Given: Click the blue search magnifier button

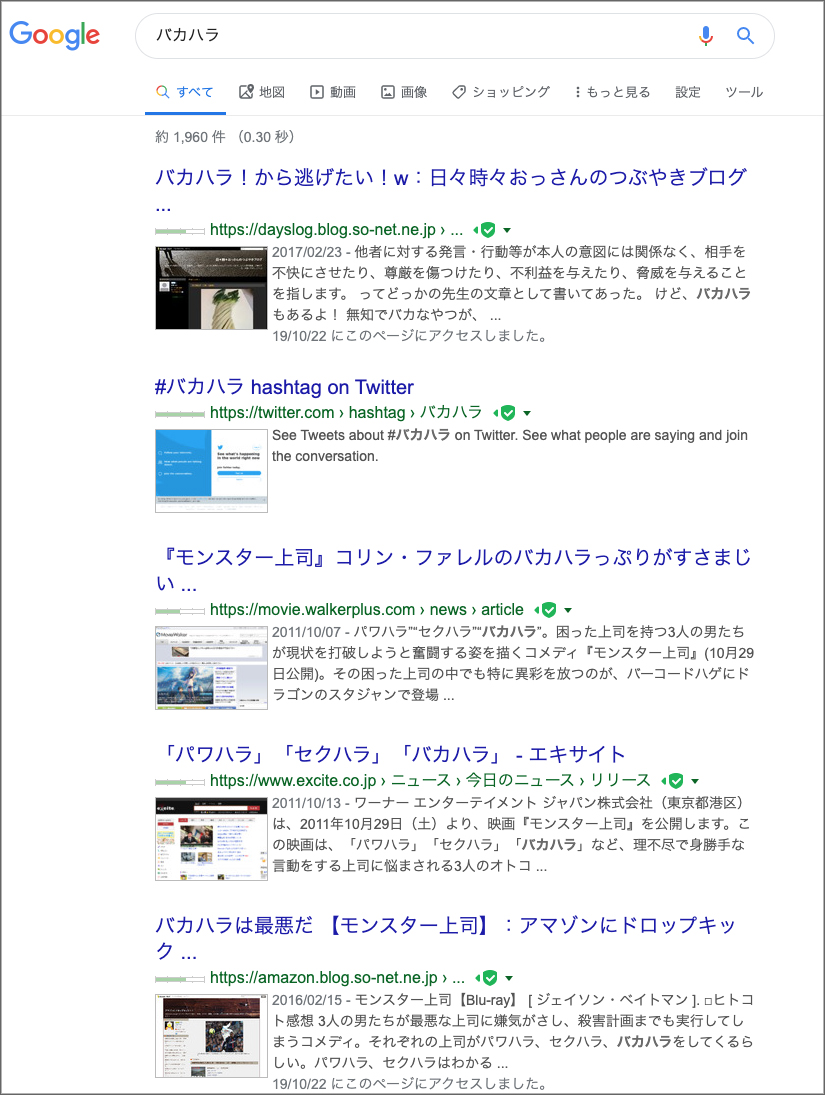Looking at the screenshot, I should pyautogui.click(x=745, y=36).
